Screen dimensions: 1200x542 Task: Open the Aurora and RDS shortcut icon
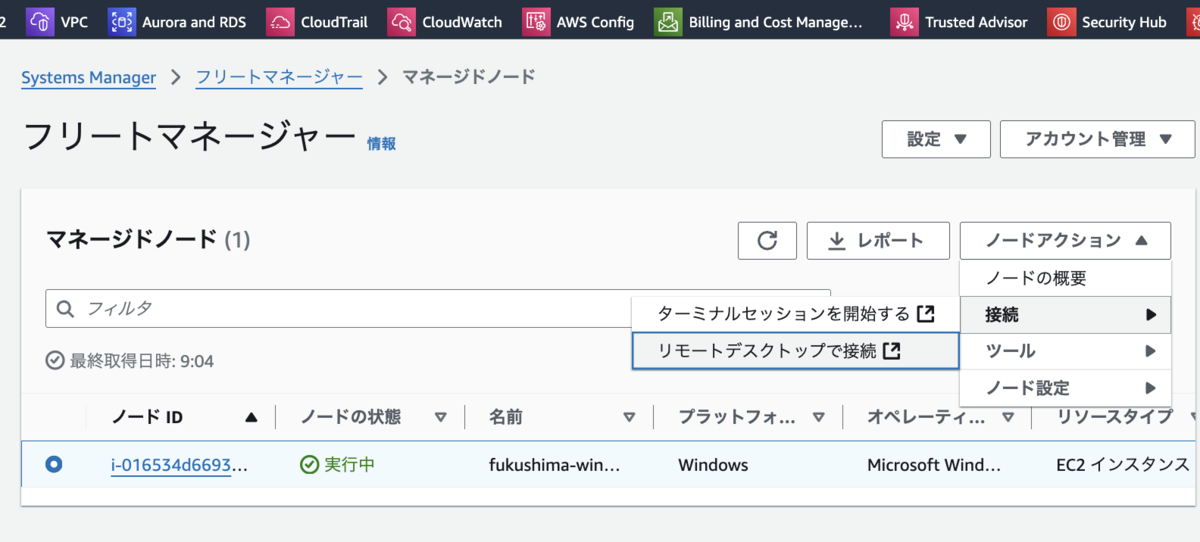[x=121, y=21]
